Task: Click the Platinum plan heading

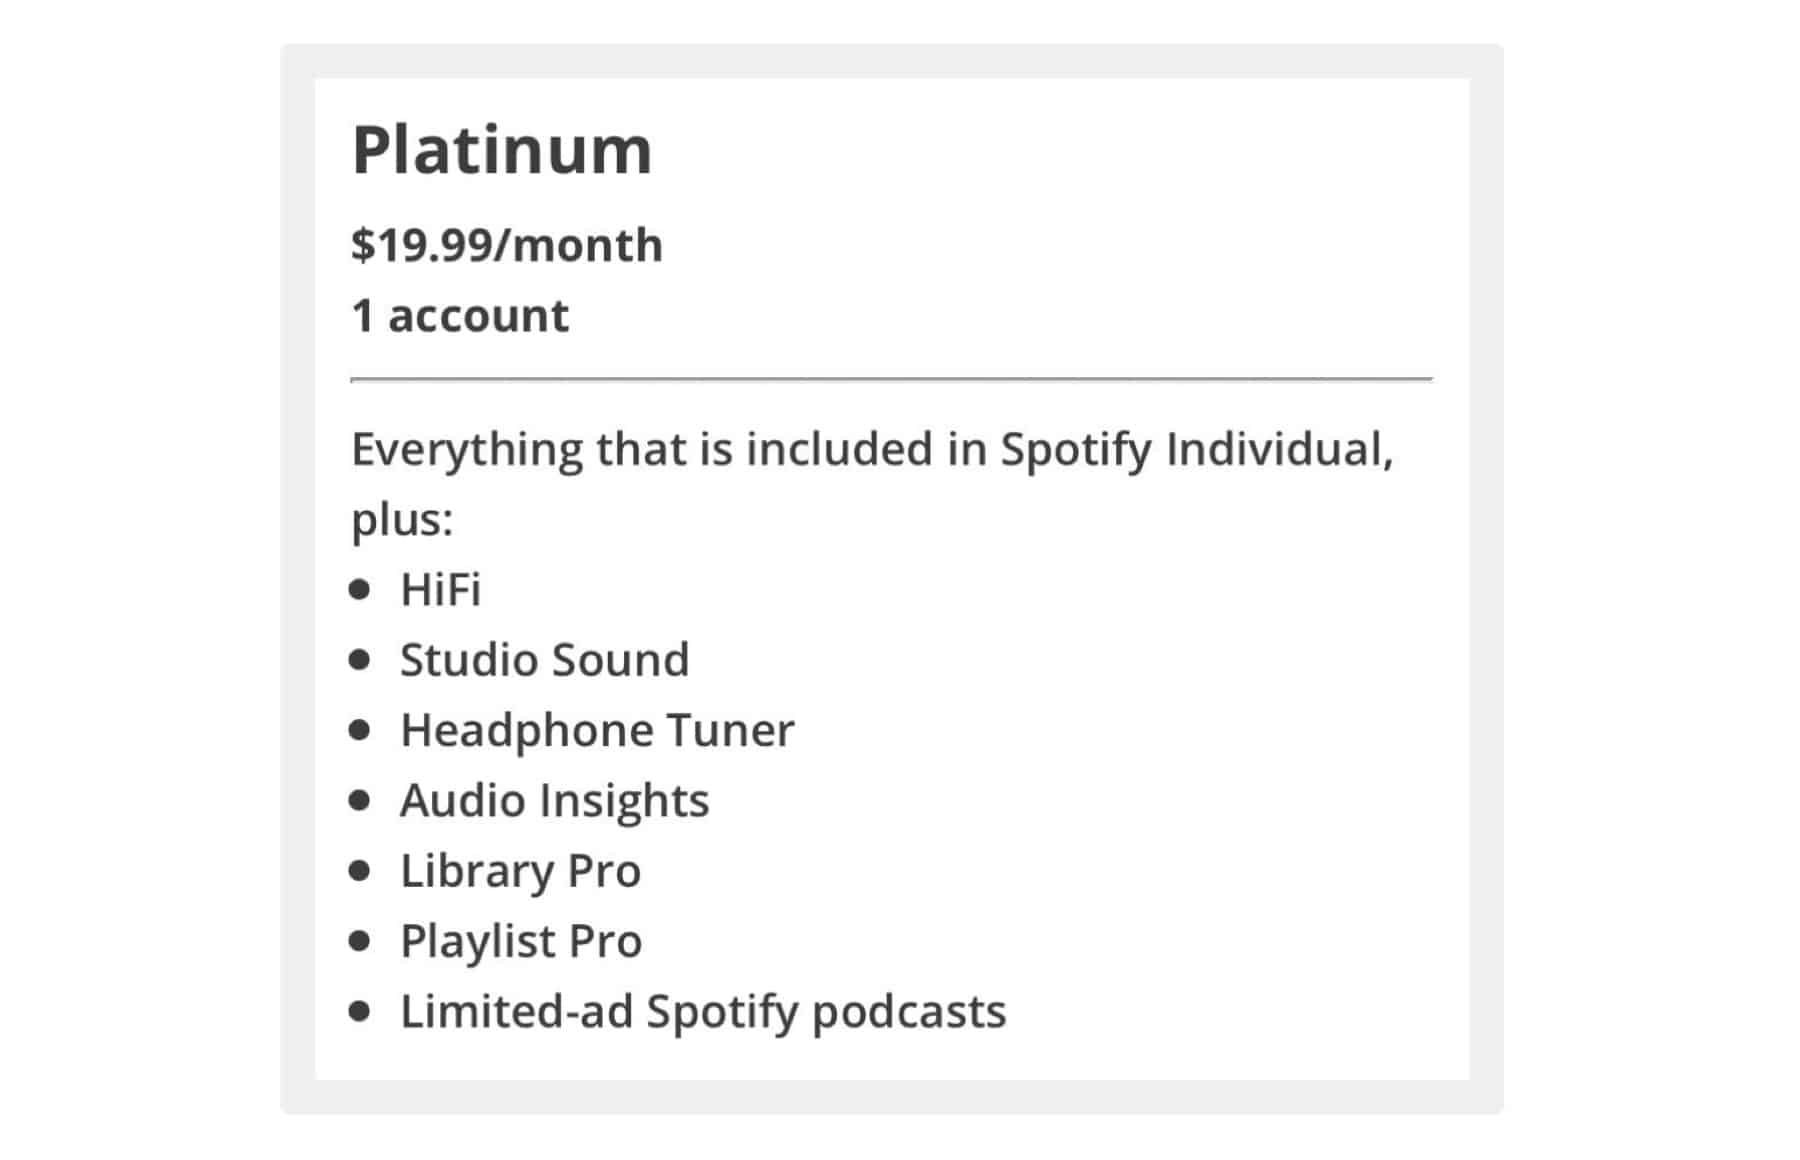Action: pyautogui.click(x=502, y=151)
